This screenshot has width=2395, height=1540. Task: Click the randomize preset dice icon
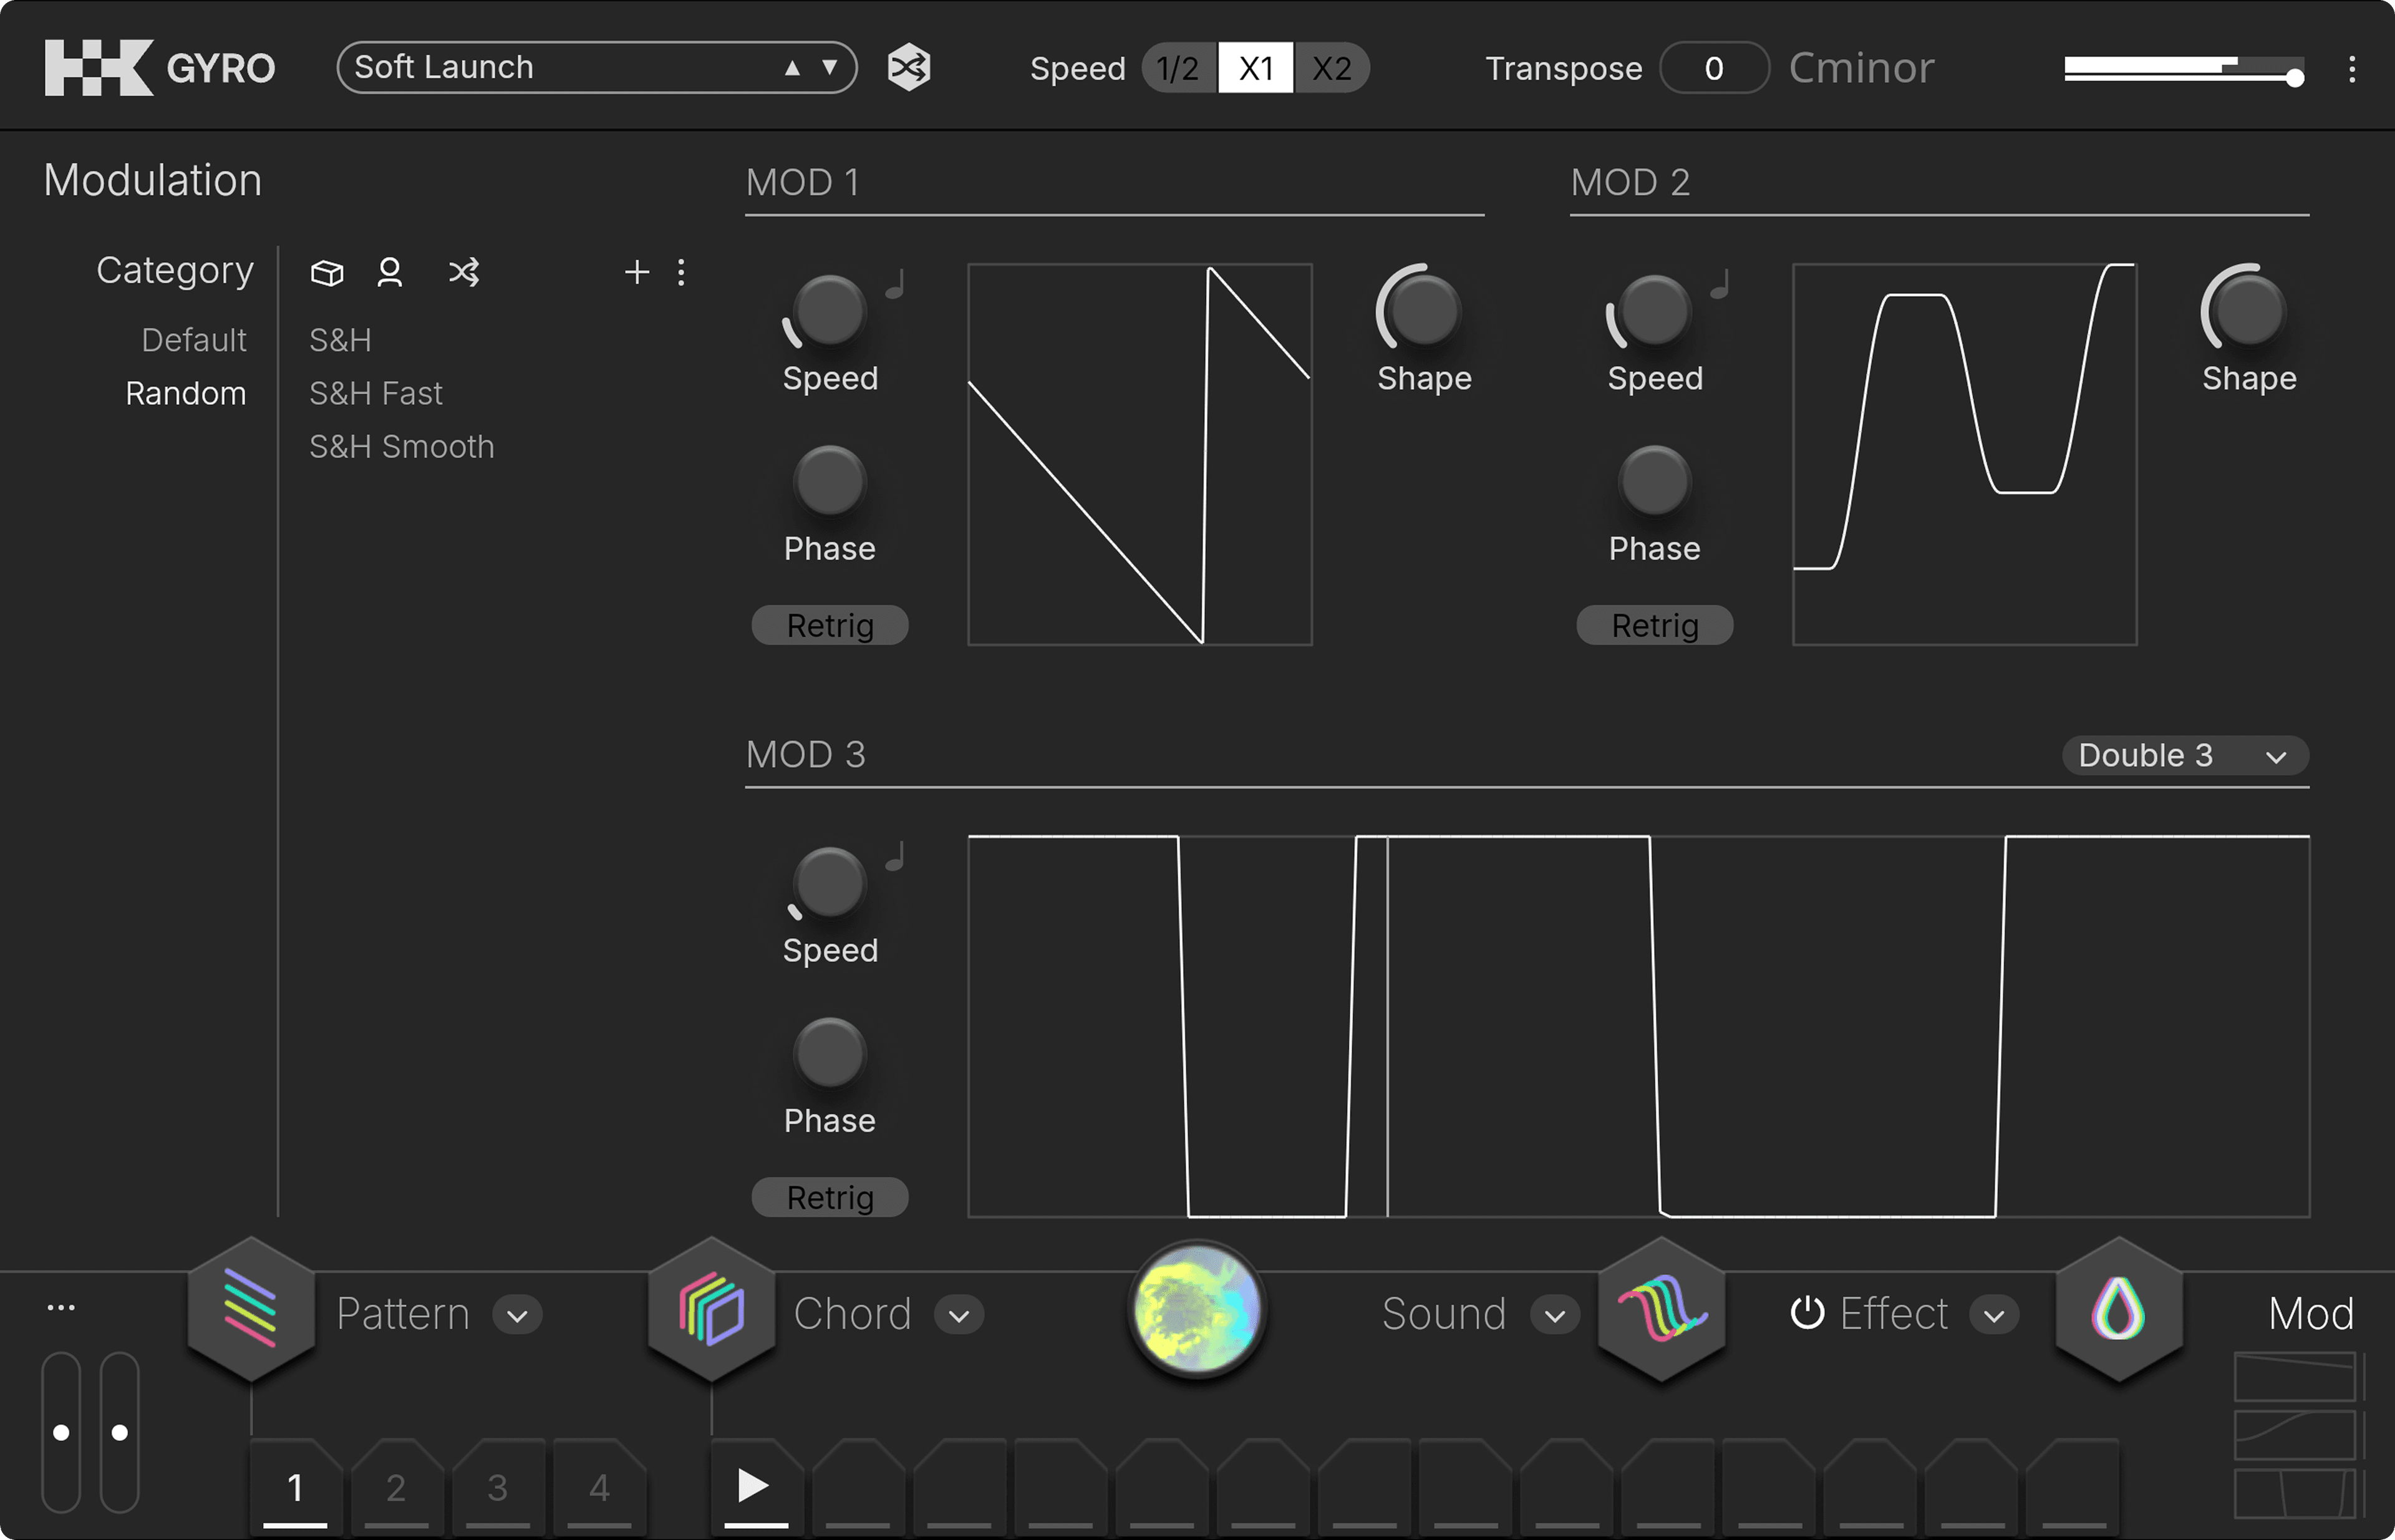click(908, 68)
